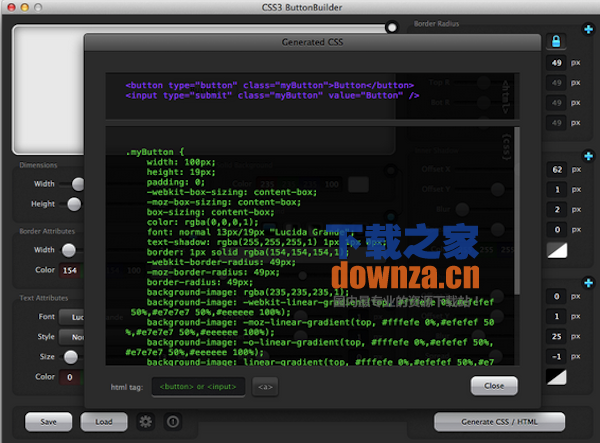Click the Border Attributes Width slider knob
Viewport: 600px width, 443px height.
click(69, 250)
